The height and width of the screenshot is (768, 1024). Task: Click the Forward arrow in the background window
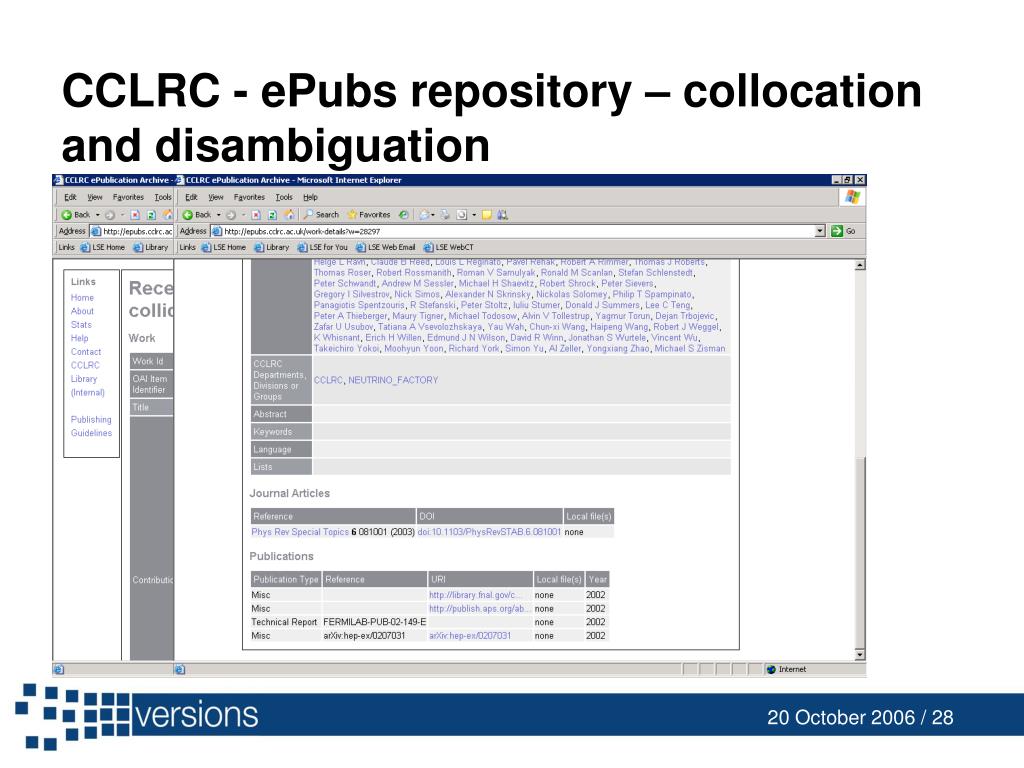[110, 215]
